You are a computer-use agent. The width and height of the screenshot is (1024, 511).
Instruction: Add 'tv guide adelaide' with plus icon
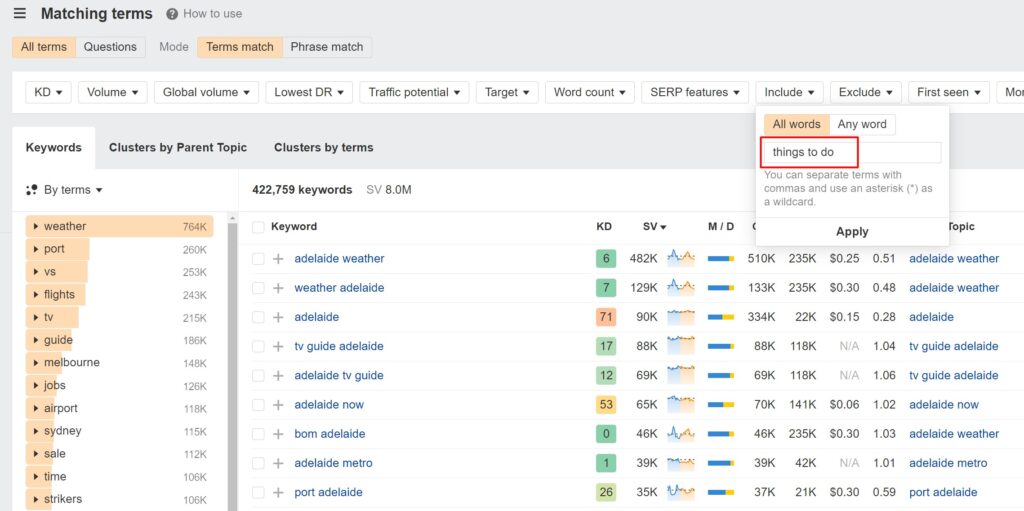(x=278, y=346)
